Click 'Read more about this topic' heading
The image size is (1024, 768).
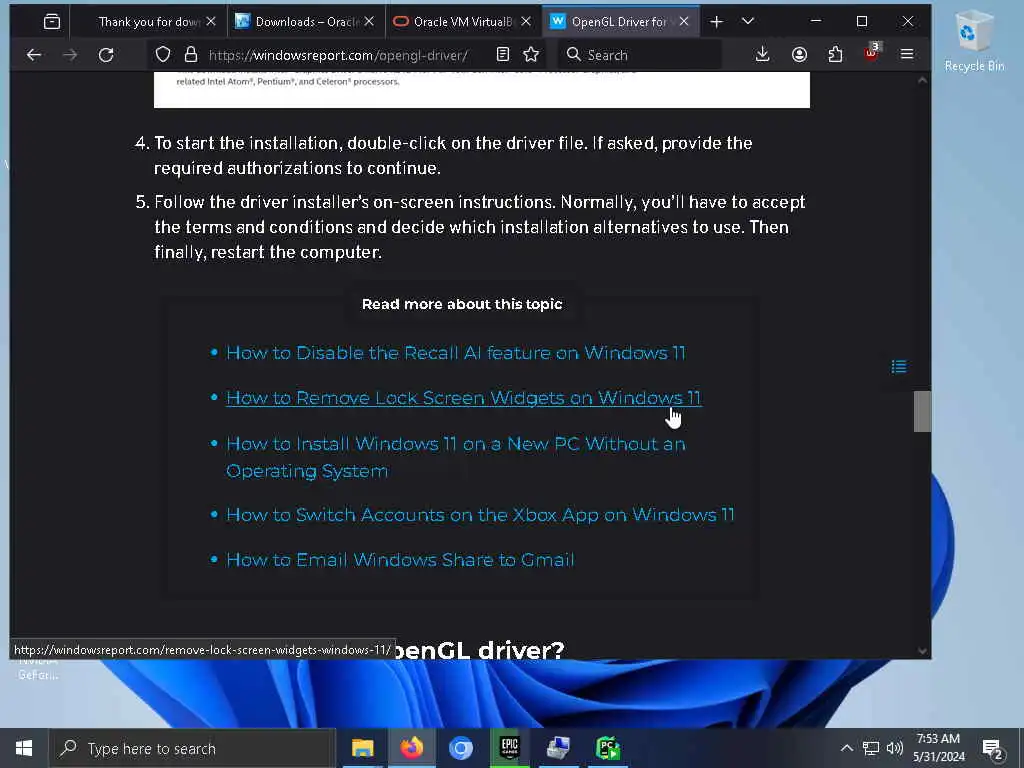coord(462,304)
